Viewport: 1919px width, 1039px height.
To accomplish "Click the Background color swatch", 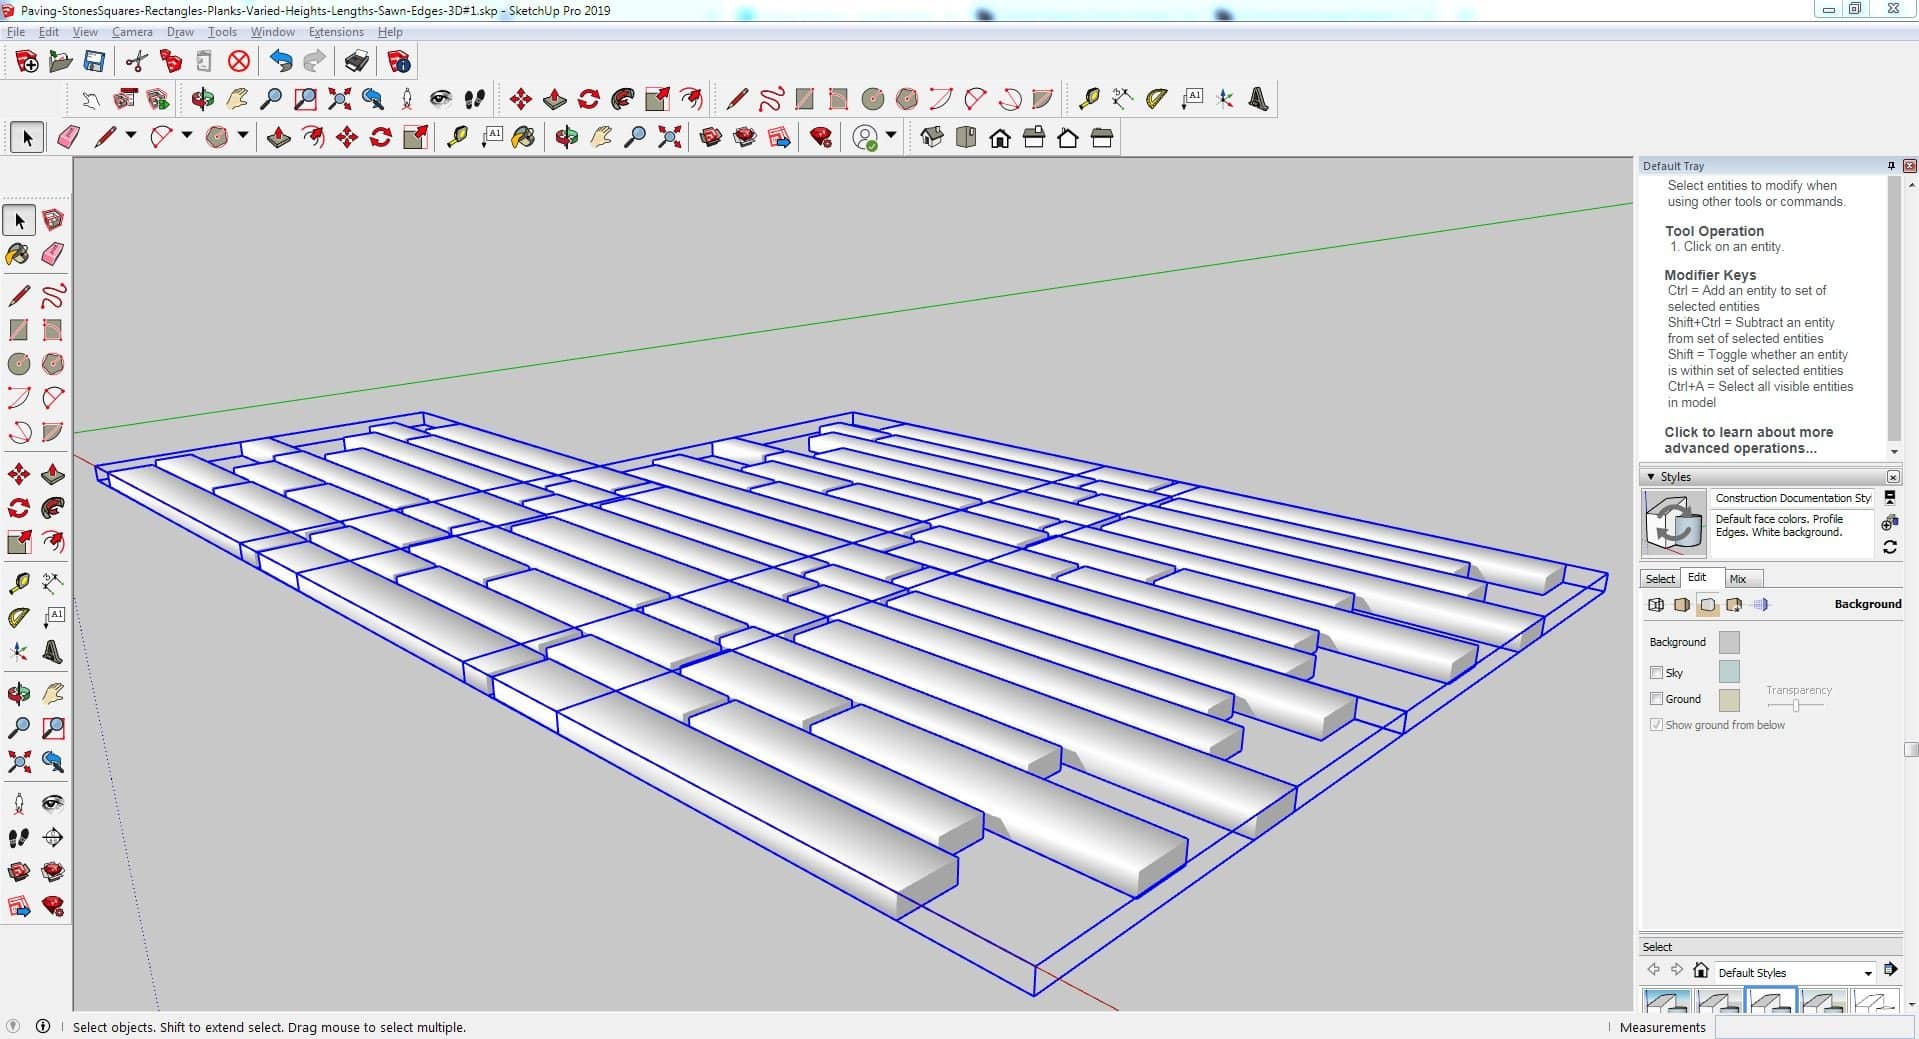I will 1728,642.
